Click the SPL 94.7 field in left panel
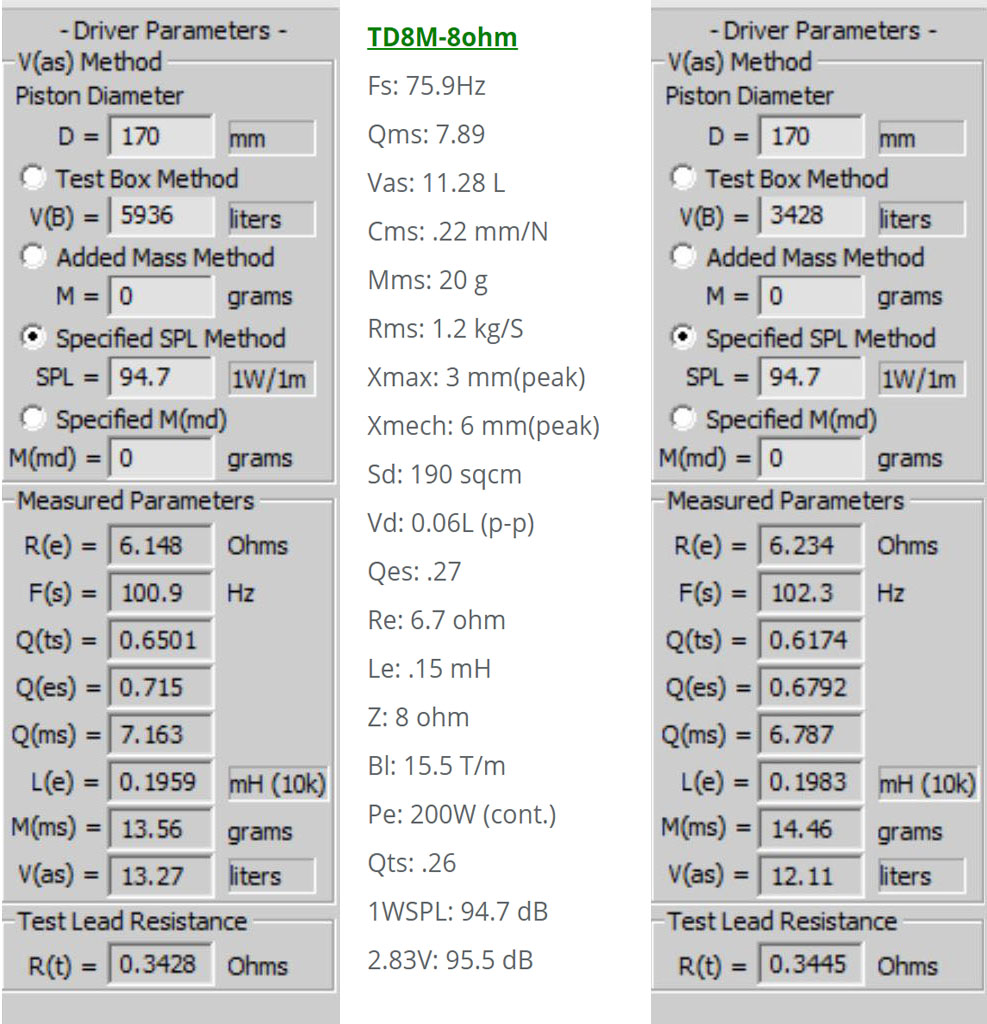The height and width of the screenshot is (1024, 987). pyautogui.click(x=161, y=377)
